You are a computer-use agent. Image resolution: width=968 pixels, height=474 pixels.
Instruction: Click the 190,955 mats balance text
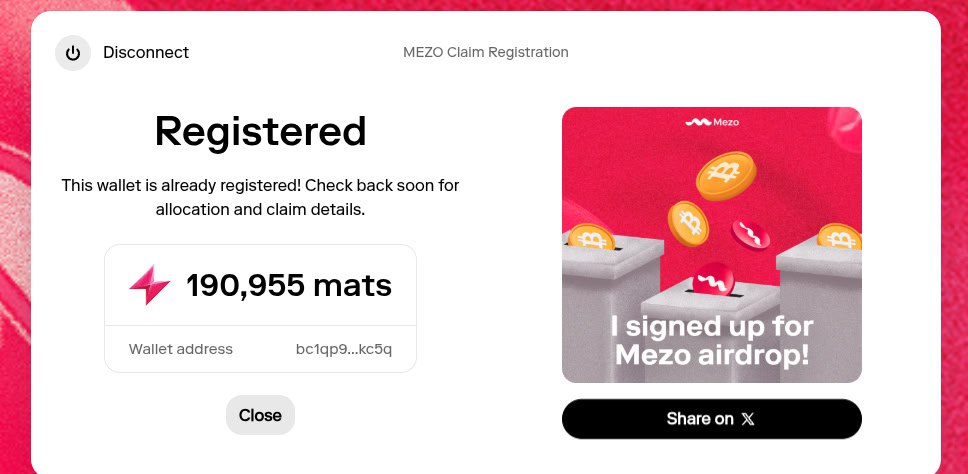pyautogui.click(x=289, y=286)
